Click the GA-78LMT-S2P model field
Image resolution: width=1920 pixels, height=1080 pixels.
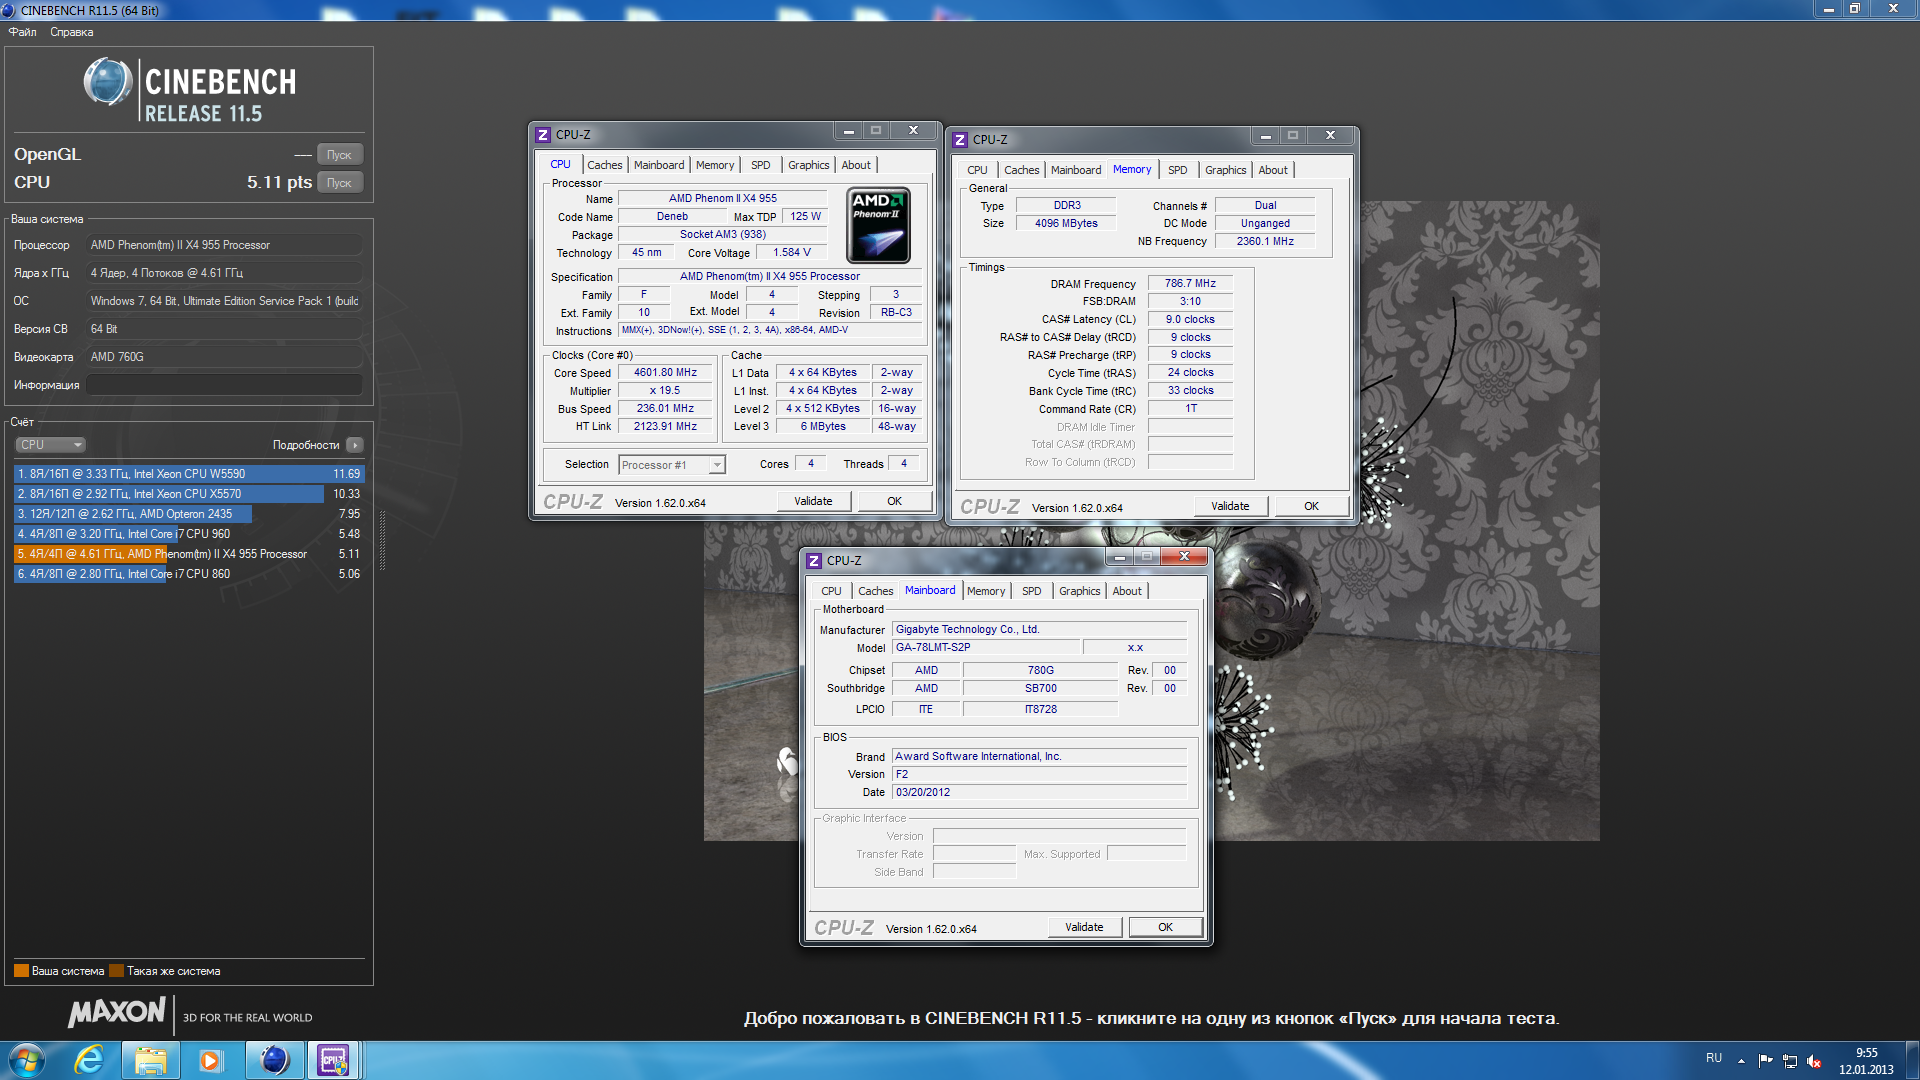[x=985, y=647]
